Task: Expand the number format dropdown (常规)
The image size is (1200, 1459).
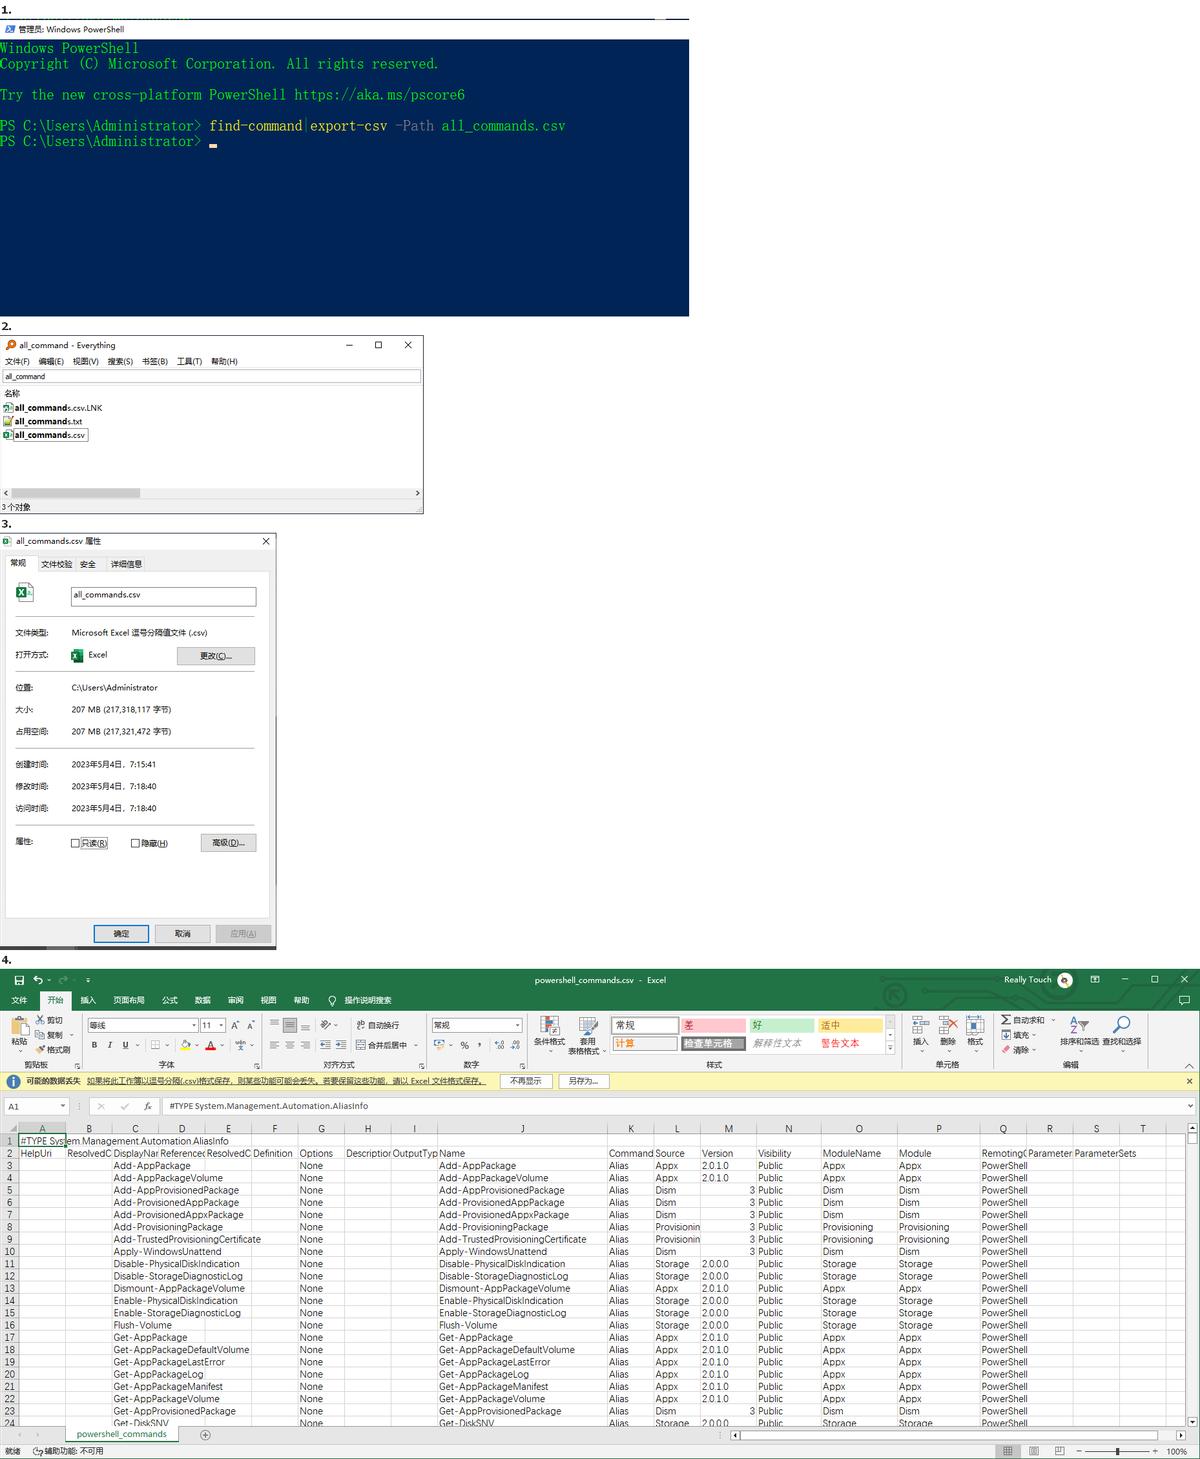Action: (517, 1025)
